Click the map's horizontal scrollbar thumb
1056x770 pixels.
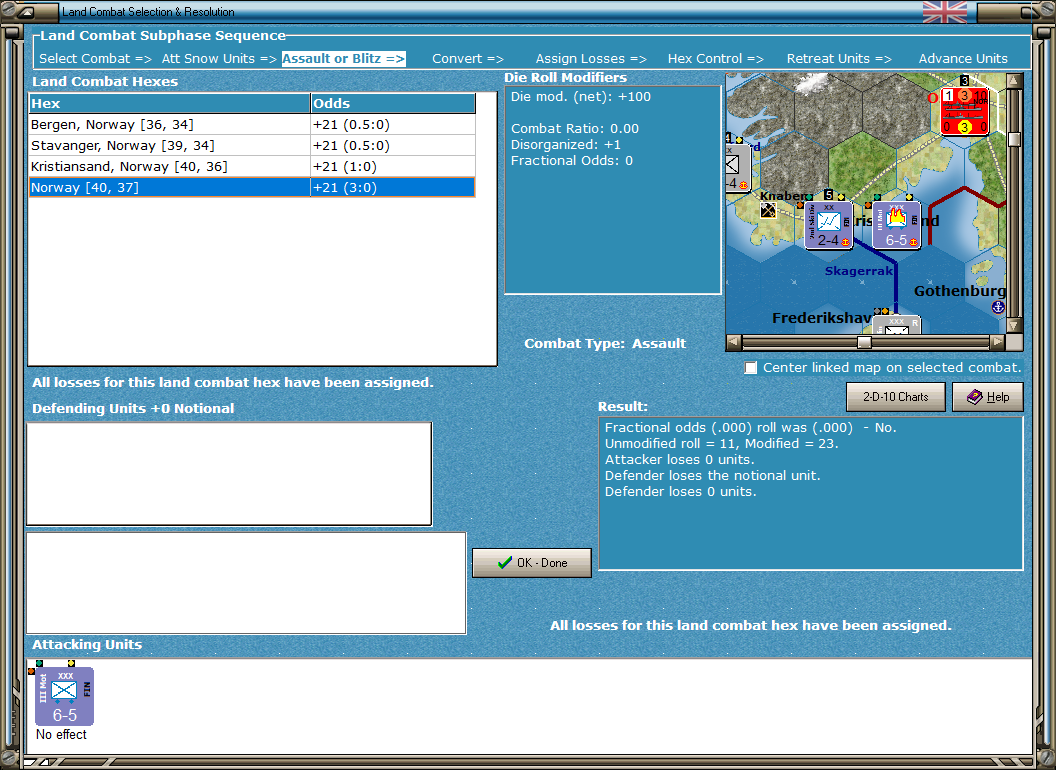[864, 342]
